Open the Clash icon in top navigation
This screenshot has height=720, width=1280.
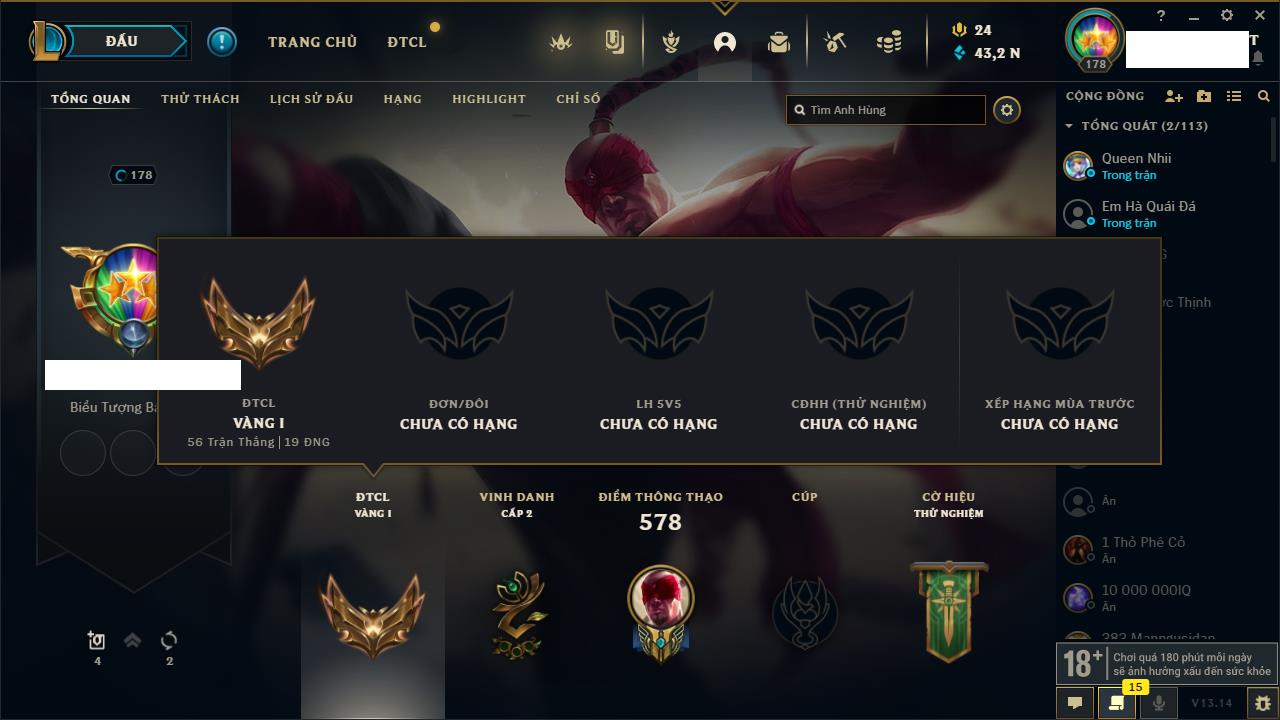click(x=671, y=42)
